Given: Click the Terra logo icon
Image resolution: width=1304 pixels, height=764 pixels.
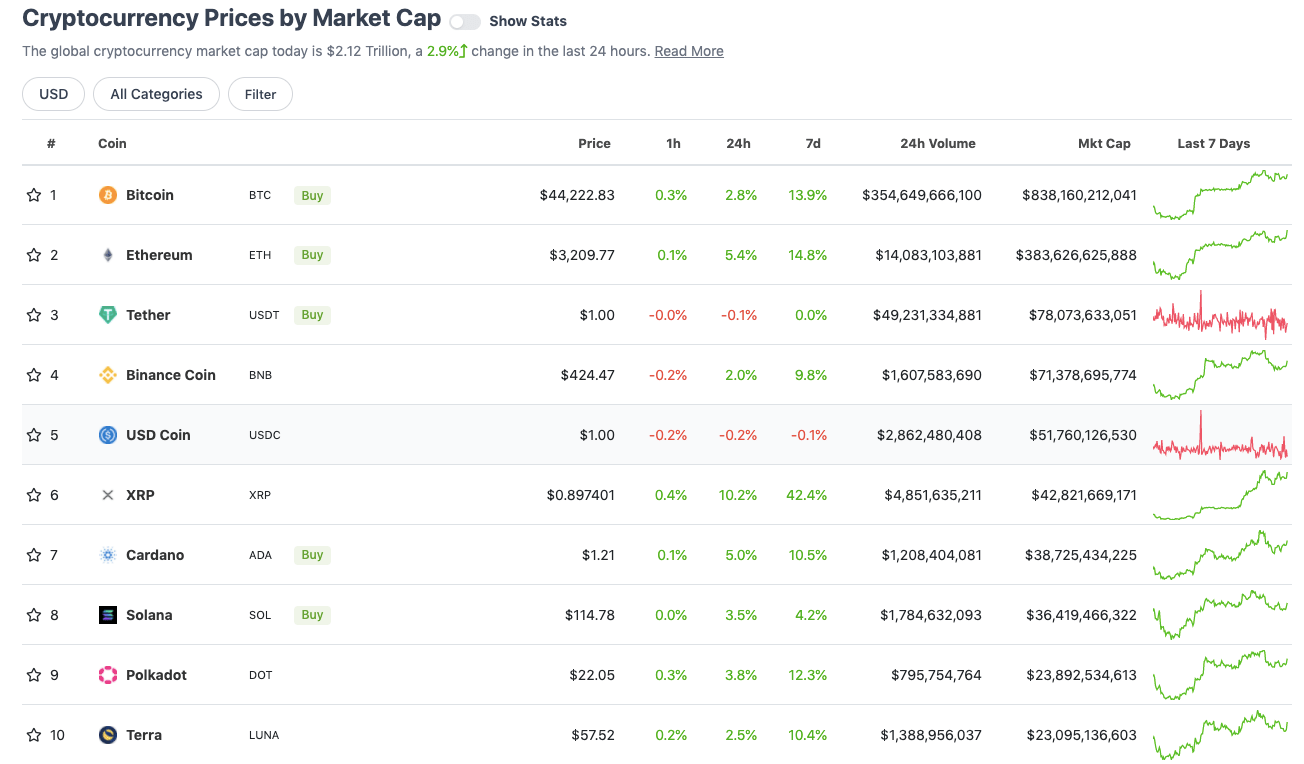Looking at the screenshot, I should click(x=108, y=735).
